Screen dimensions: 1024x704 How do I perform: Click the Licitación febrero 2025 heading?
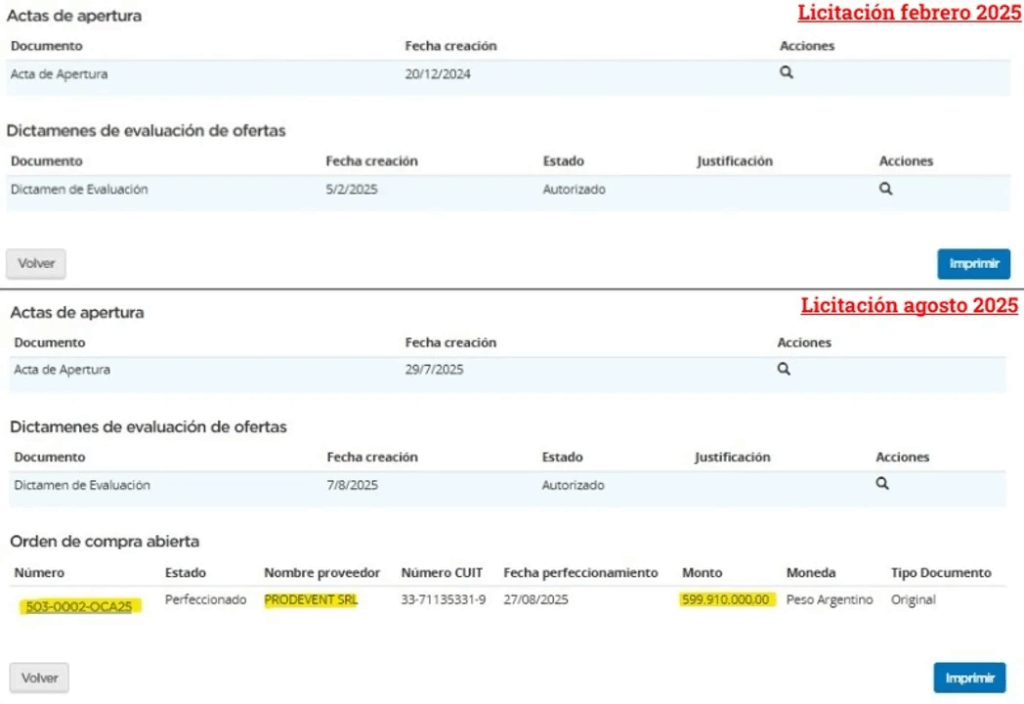908,13
